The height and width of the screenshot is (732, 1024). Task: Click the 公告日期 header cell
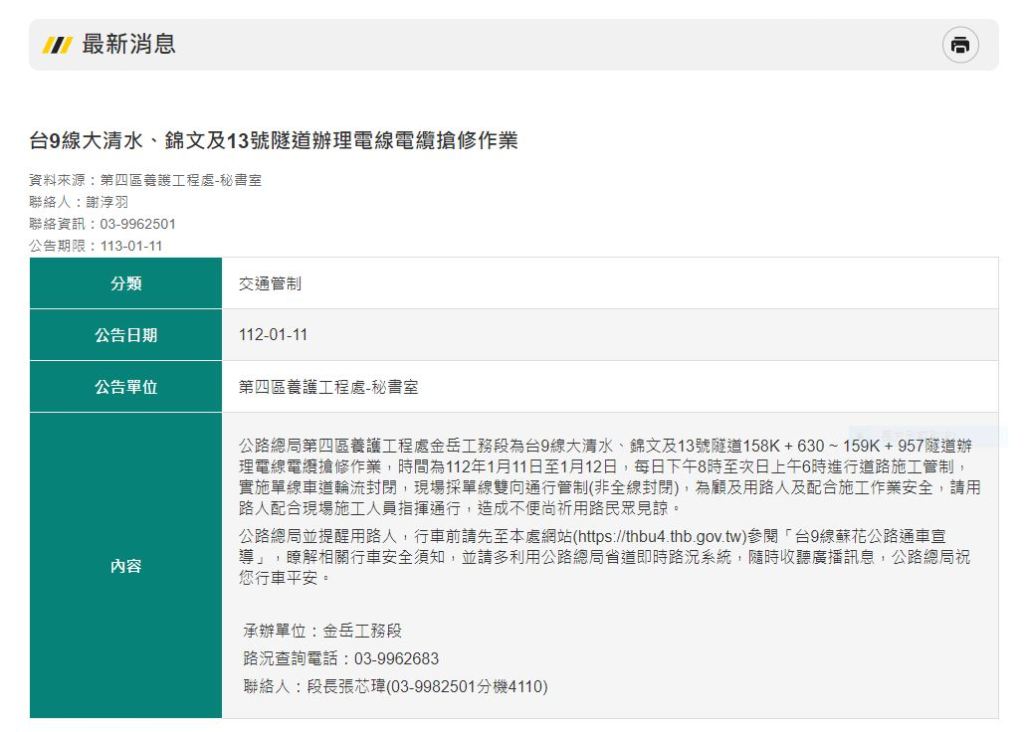pyautogui.click(x=126, y=336)
